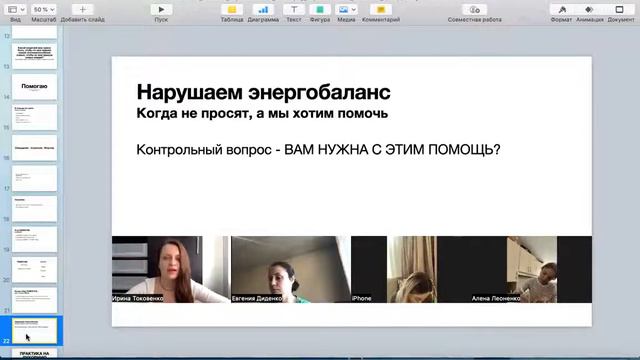The width and height of the screenshot is (640, 360).
Task: Insert a chart via Диаграмма icon
Action: click(263, 9)
